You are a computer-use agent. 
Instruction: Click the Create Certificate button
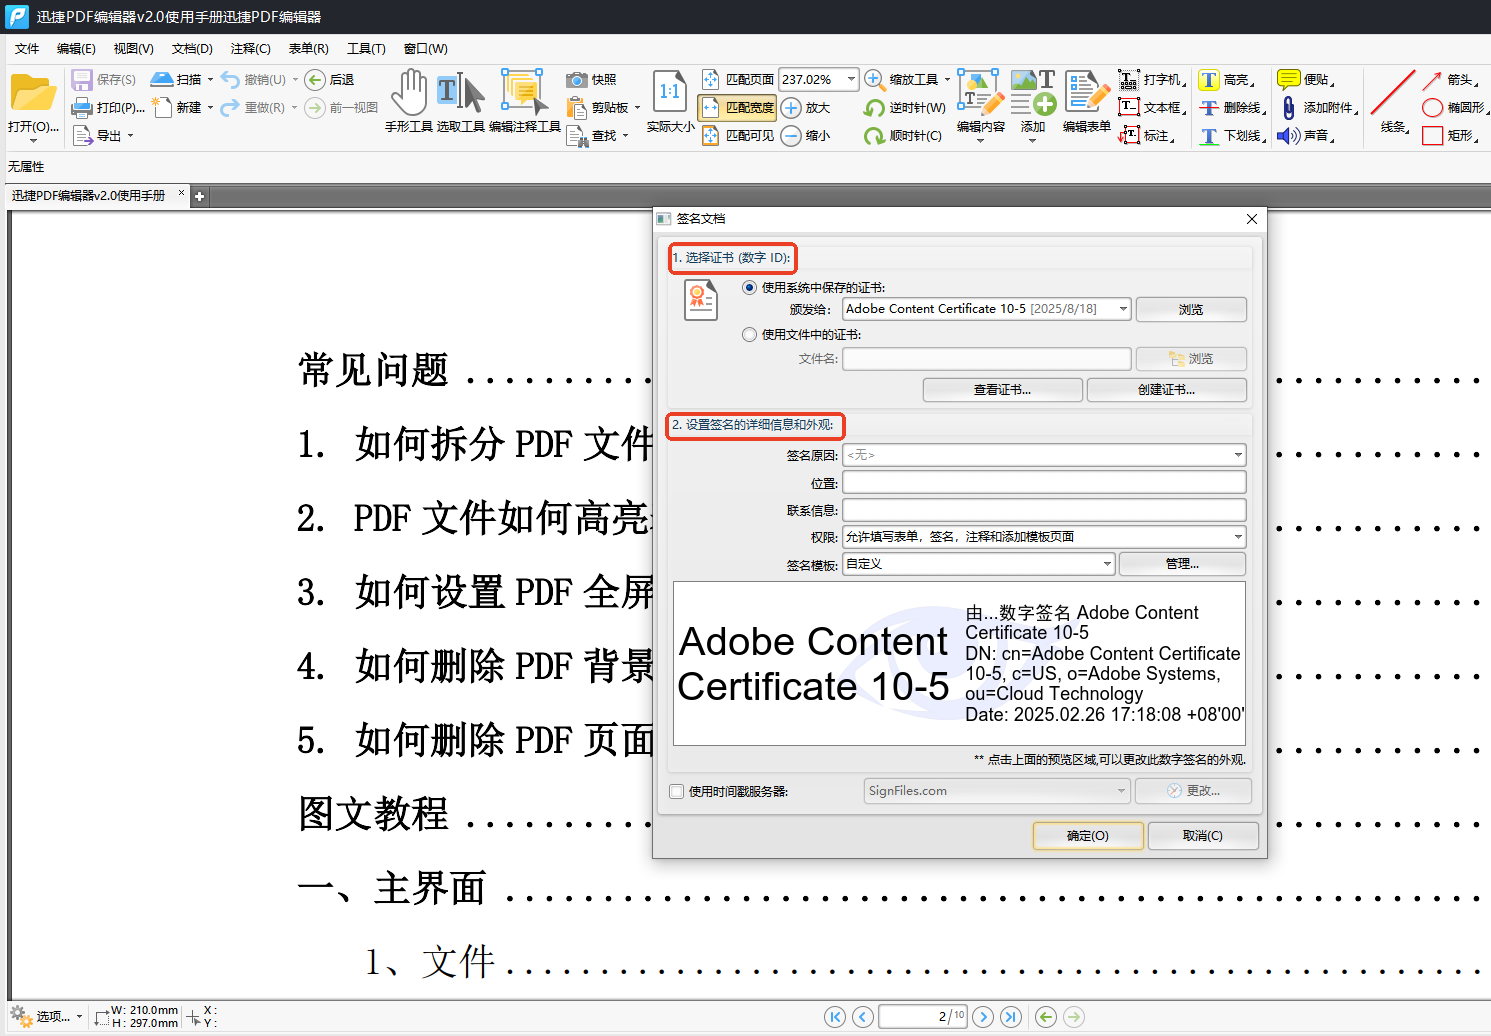[1166, 389]
